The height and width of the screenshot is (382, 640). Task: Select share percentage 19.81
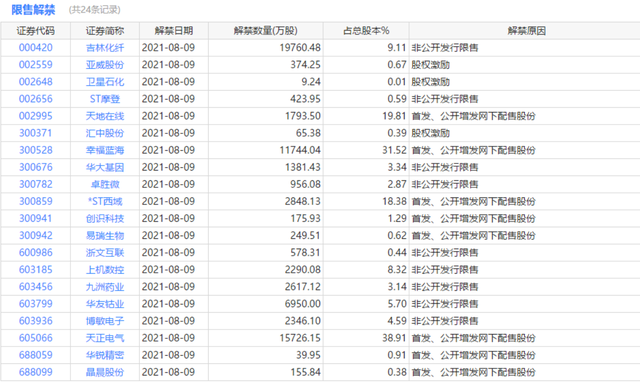pyautogui.click(x=394, y=116)
